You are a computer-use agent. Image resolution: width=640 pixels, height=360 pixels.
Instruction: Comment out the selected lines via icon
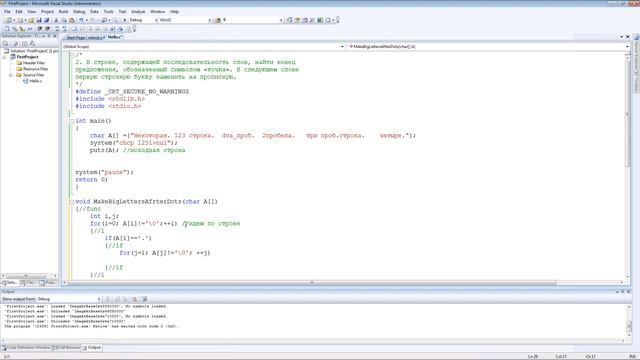click(57, 29)
